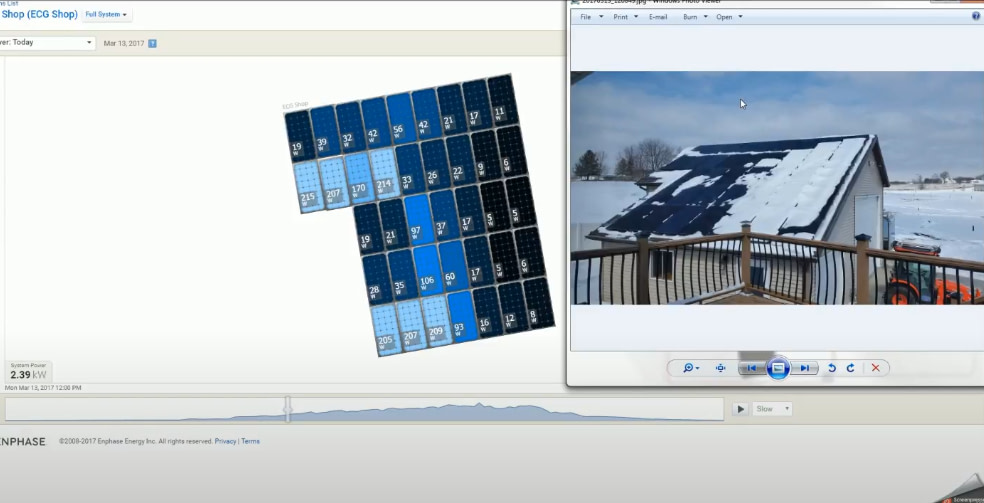Click the System Power 2.39 kW readout
This screenshot has width=984, height=503.
coord(29,371)
